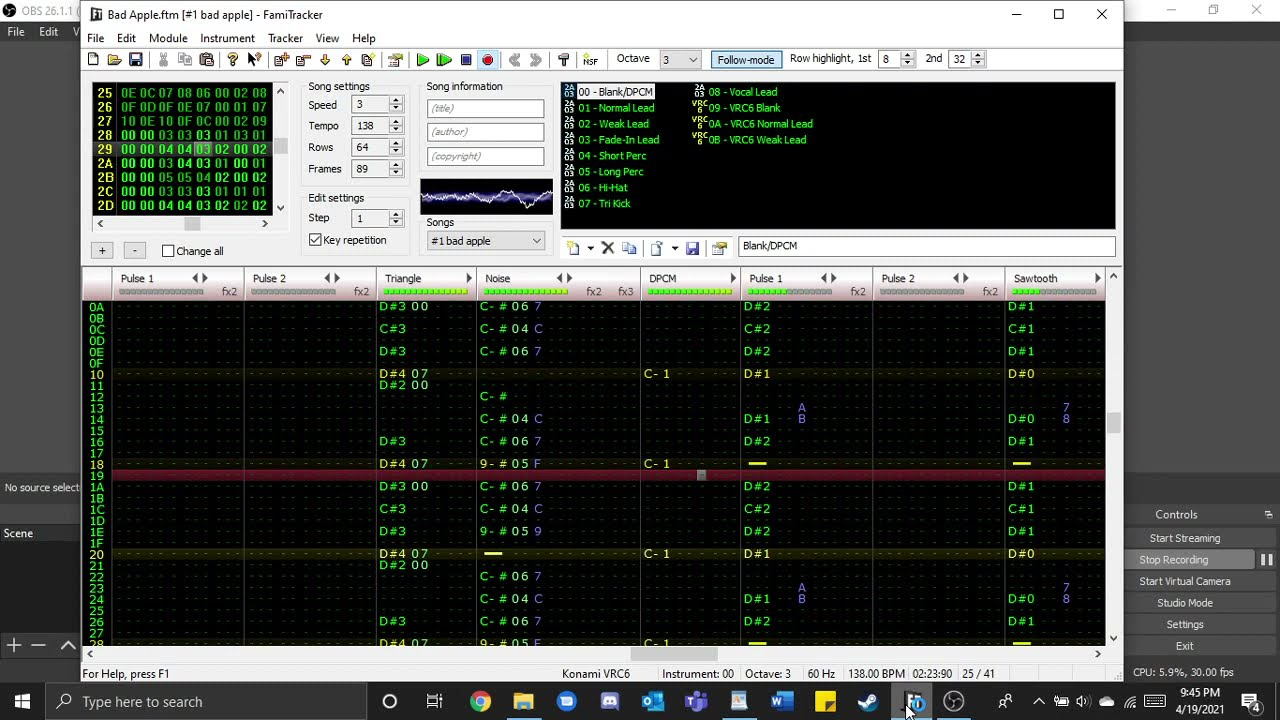Save instrument to file disk icon
This screenshot has height=720, width=1280.
692,248
